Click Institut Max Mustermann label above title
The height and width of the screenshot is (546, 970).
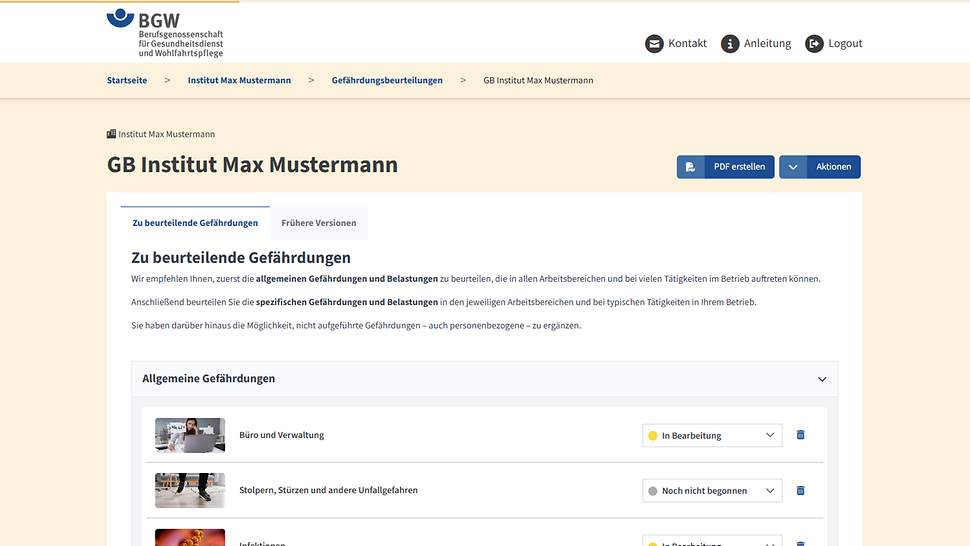(167, 134)
